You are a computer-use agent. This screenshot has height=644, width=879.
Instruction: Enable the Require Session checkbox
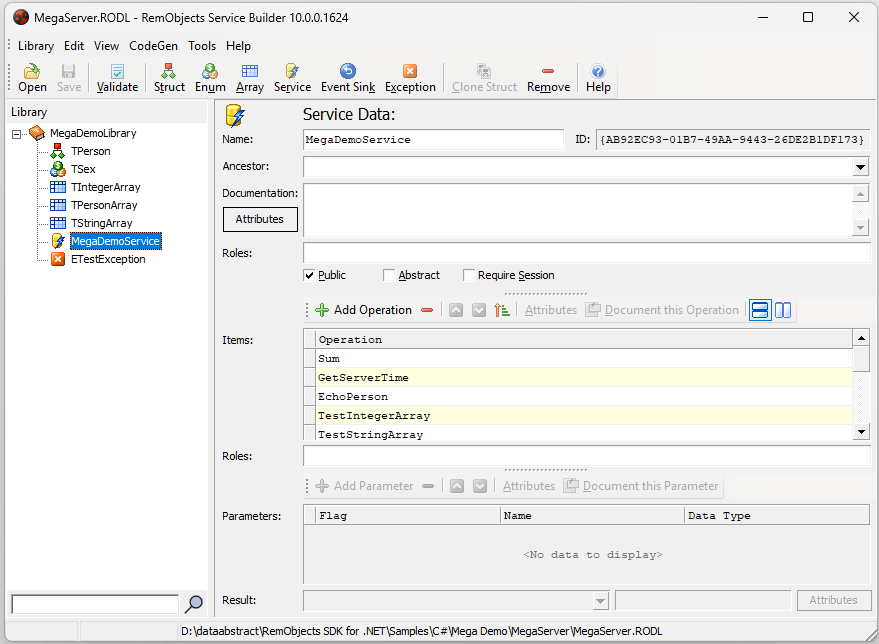pos(469,275)
